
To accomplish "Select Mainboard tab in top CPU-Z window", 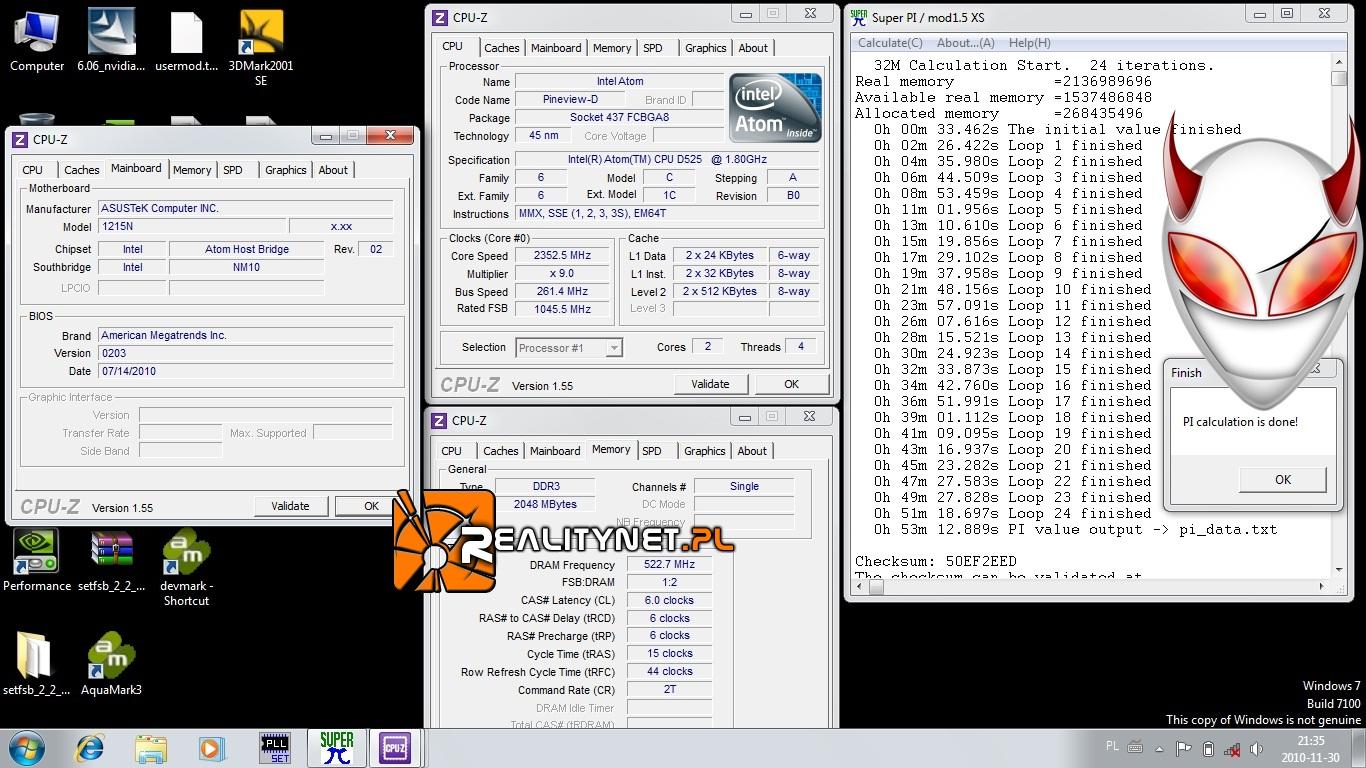I will [556, 48].
